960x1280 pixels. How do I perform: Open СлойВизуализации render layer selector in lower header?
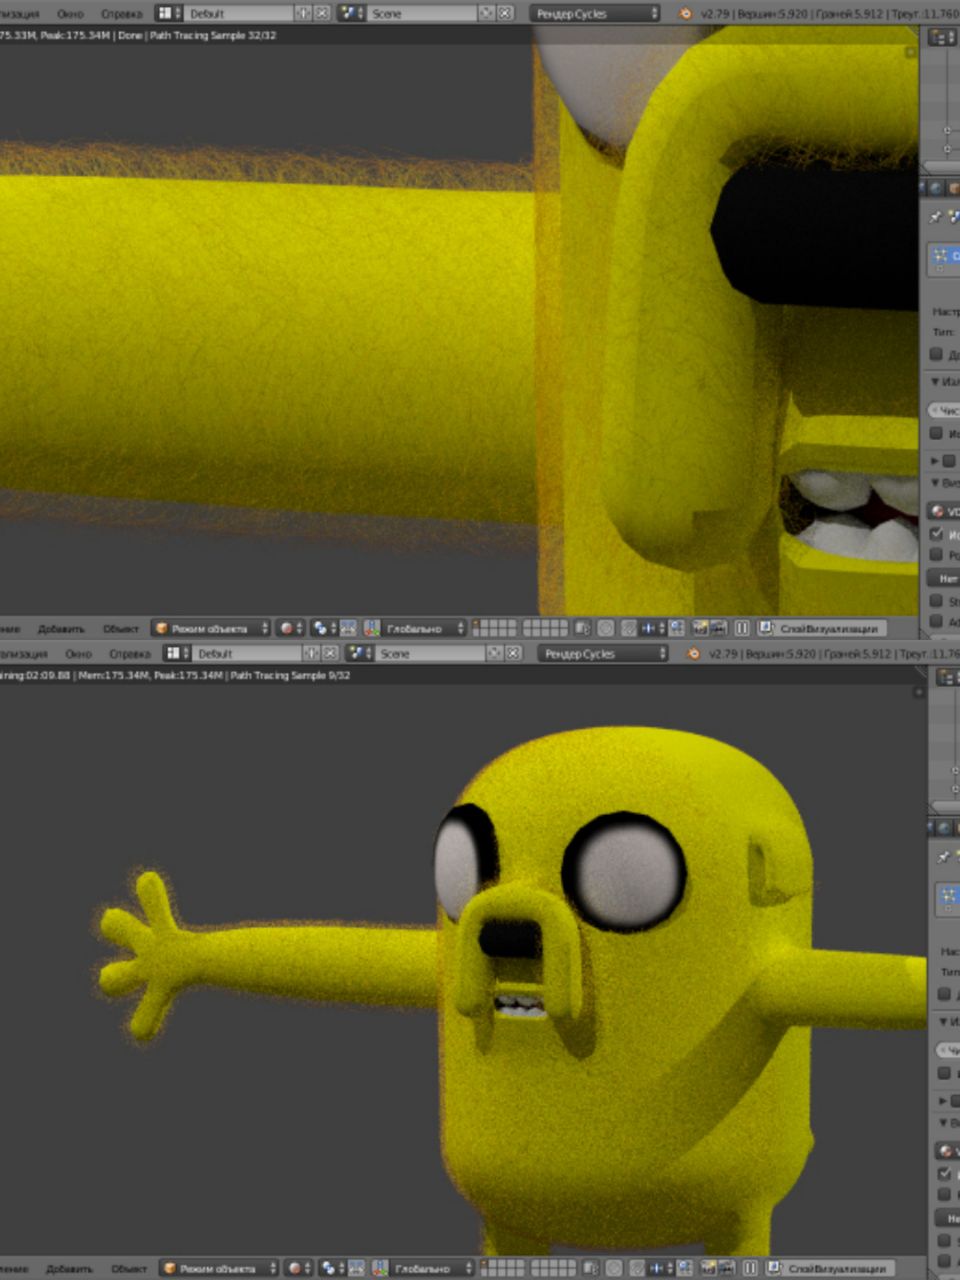point(837,1268)
